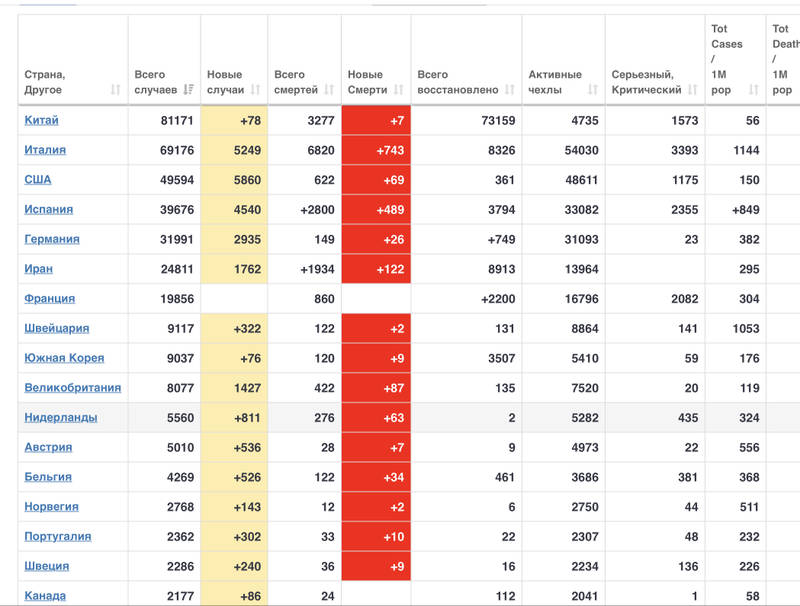Select the Южная Корея link

tap(64, 358)
